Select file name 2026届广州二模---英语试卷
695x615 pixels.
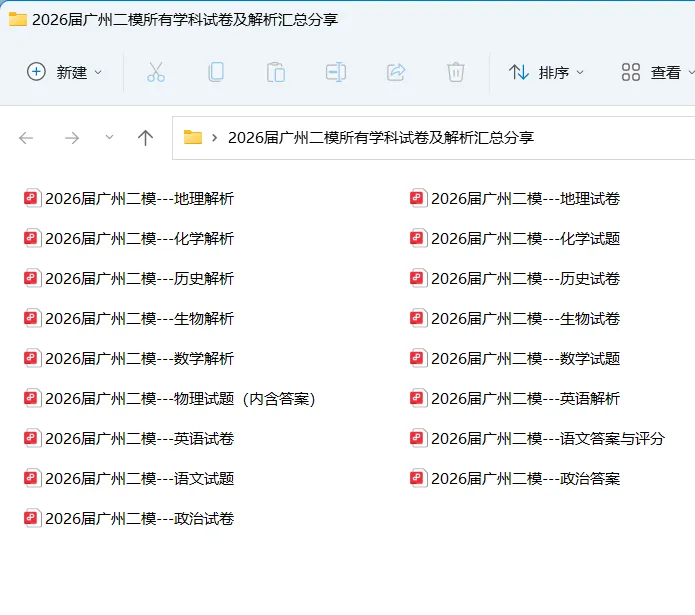point(140,439)
